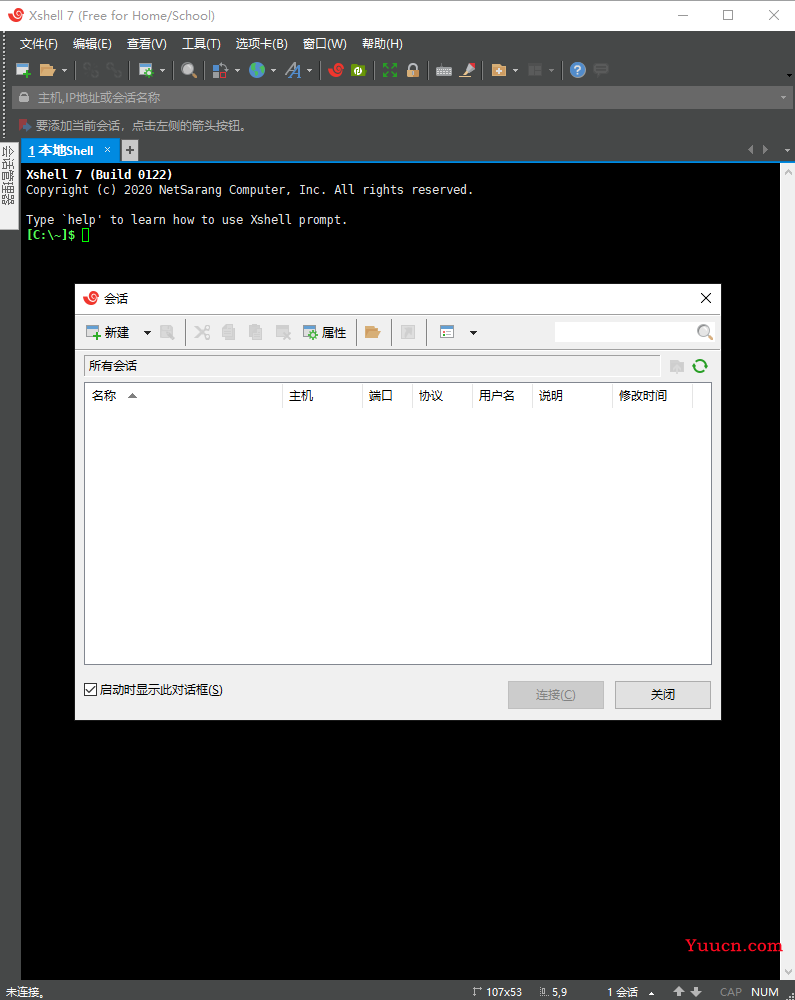Close the 会话 dialog with the X
Viewport: 795px width, 1000px height.
click(x=705, y=298)
